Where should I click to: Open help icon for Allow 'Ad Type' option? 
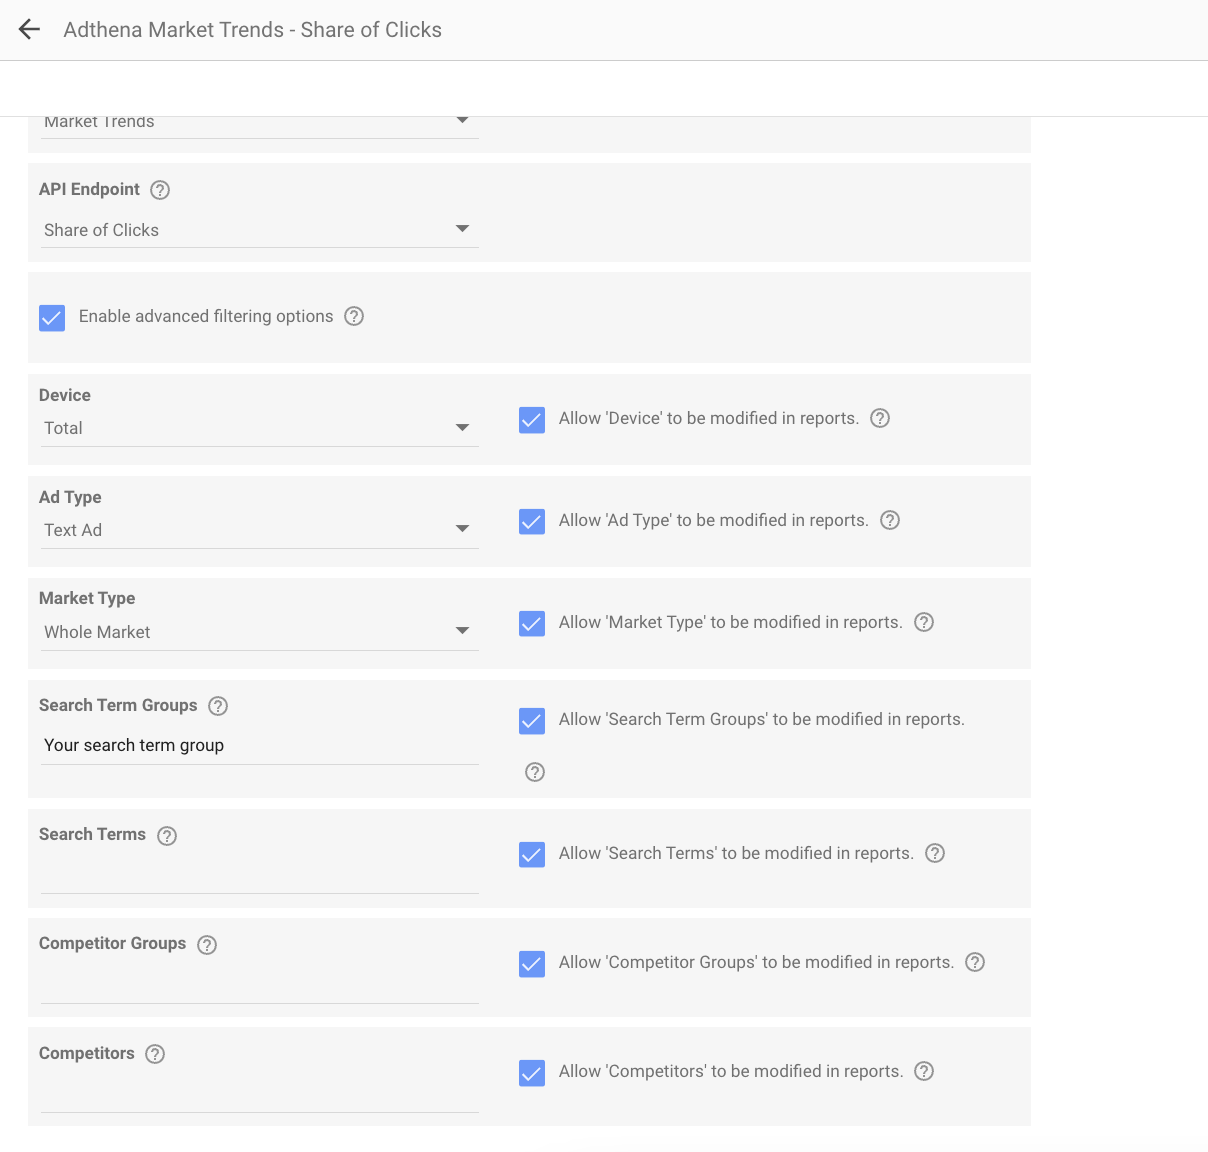tap(890, 520)
